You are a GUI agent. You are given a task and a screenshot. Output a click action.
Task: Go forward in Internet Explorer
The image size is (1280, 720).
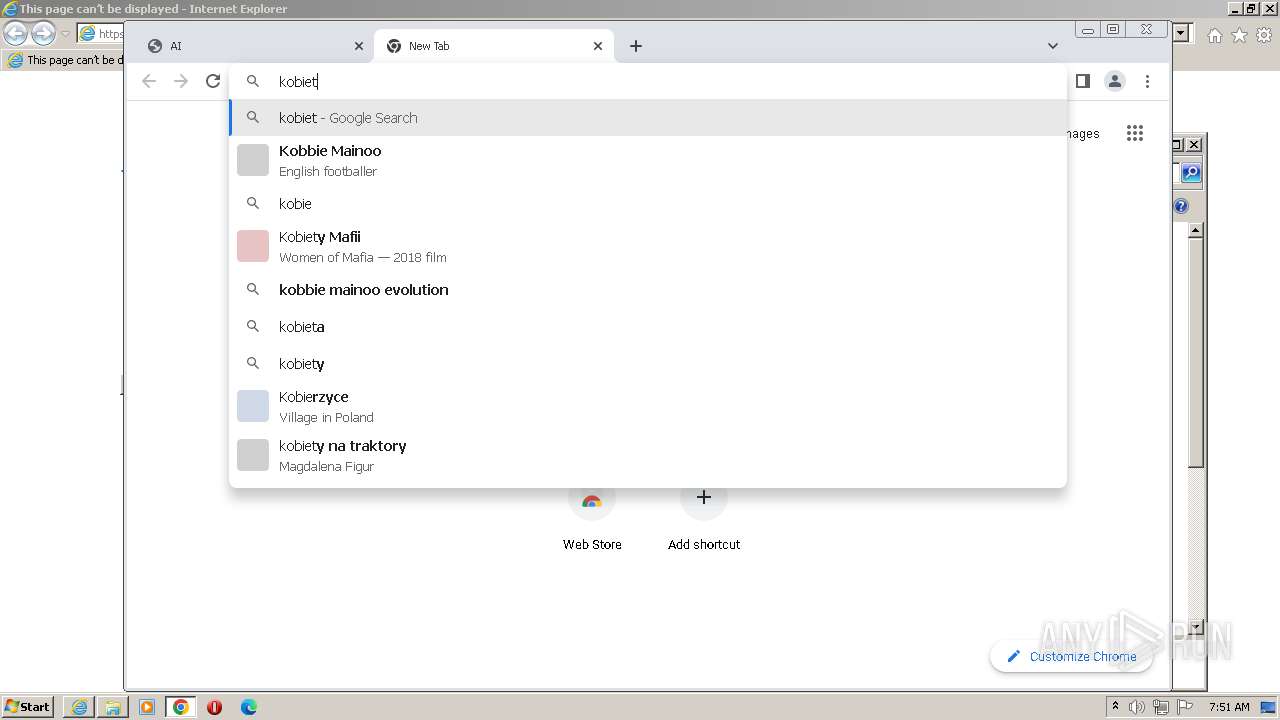click(43, 33)
